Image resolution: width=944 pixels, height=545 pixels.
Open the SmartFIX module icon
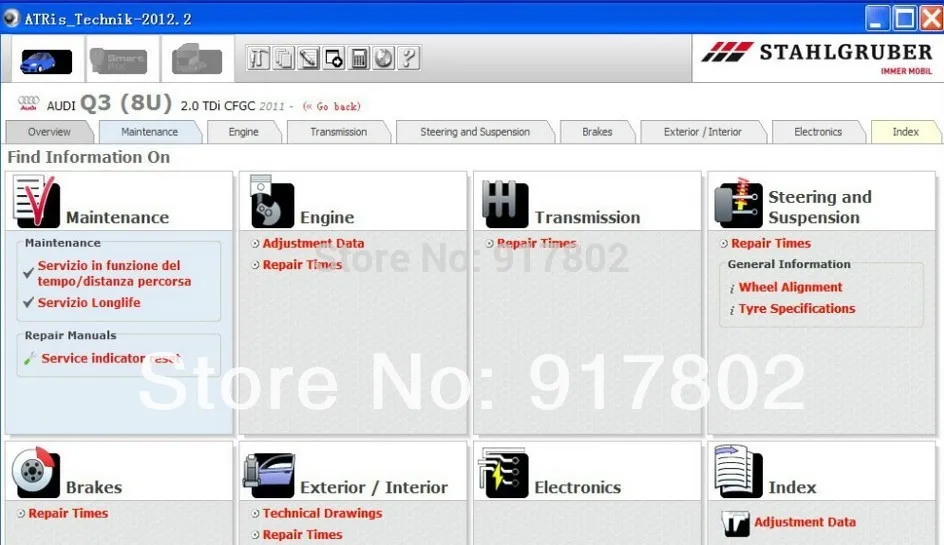[119, 61]
